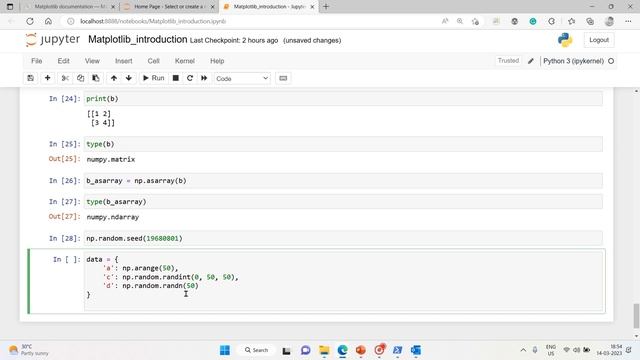
Task: Switch to Matplotlib documentation tab
Action: point(69,7)
